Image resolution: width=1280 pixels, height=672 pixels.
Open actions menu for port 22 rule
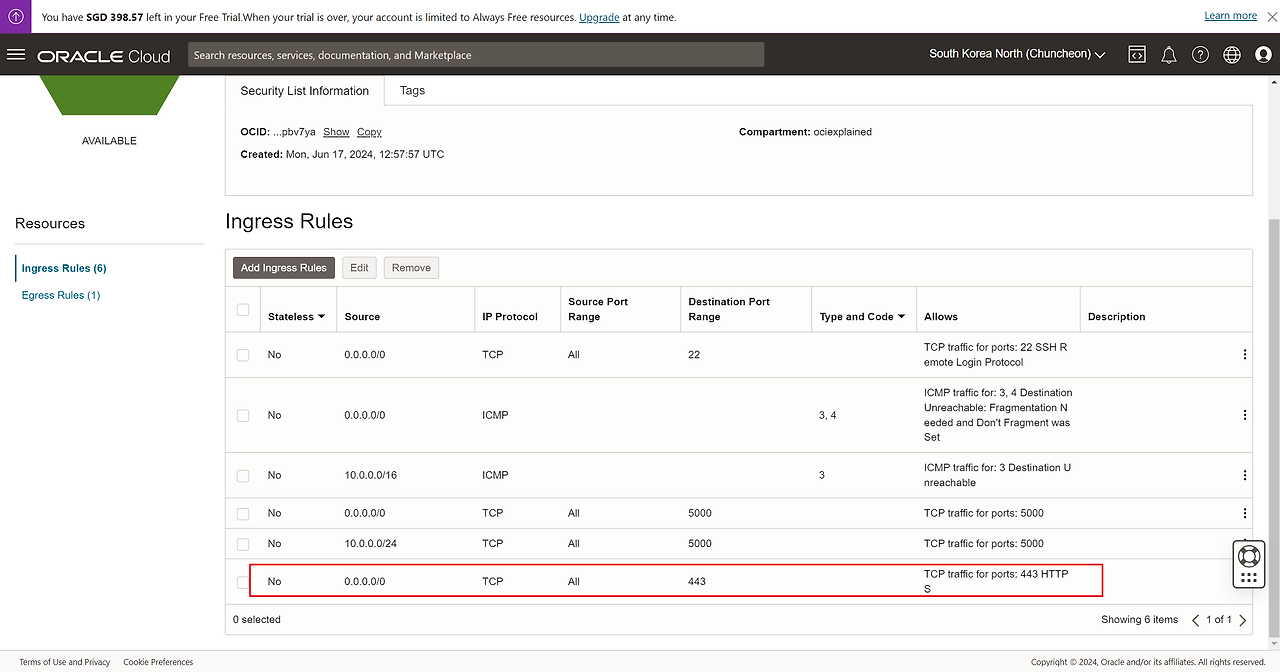pos(1244,355)
